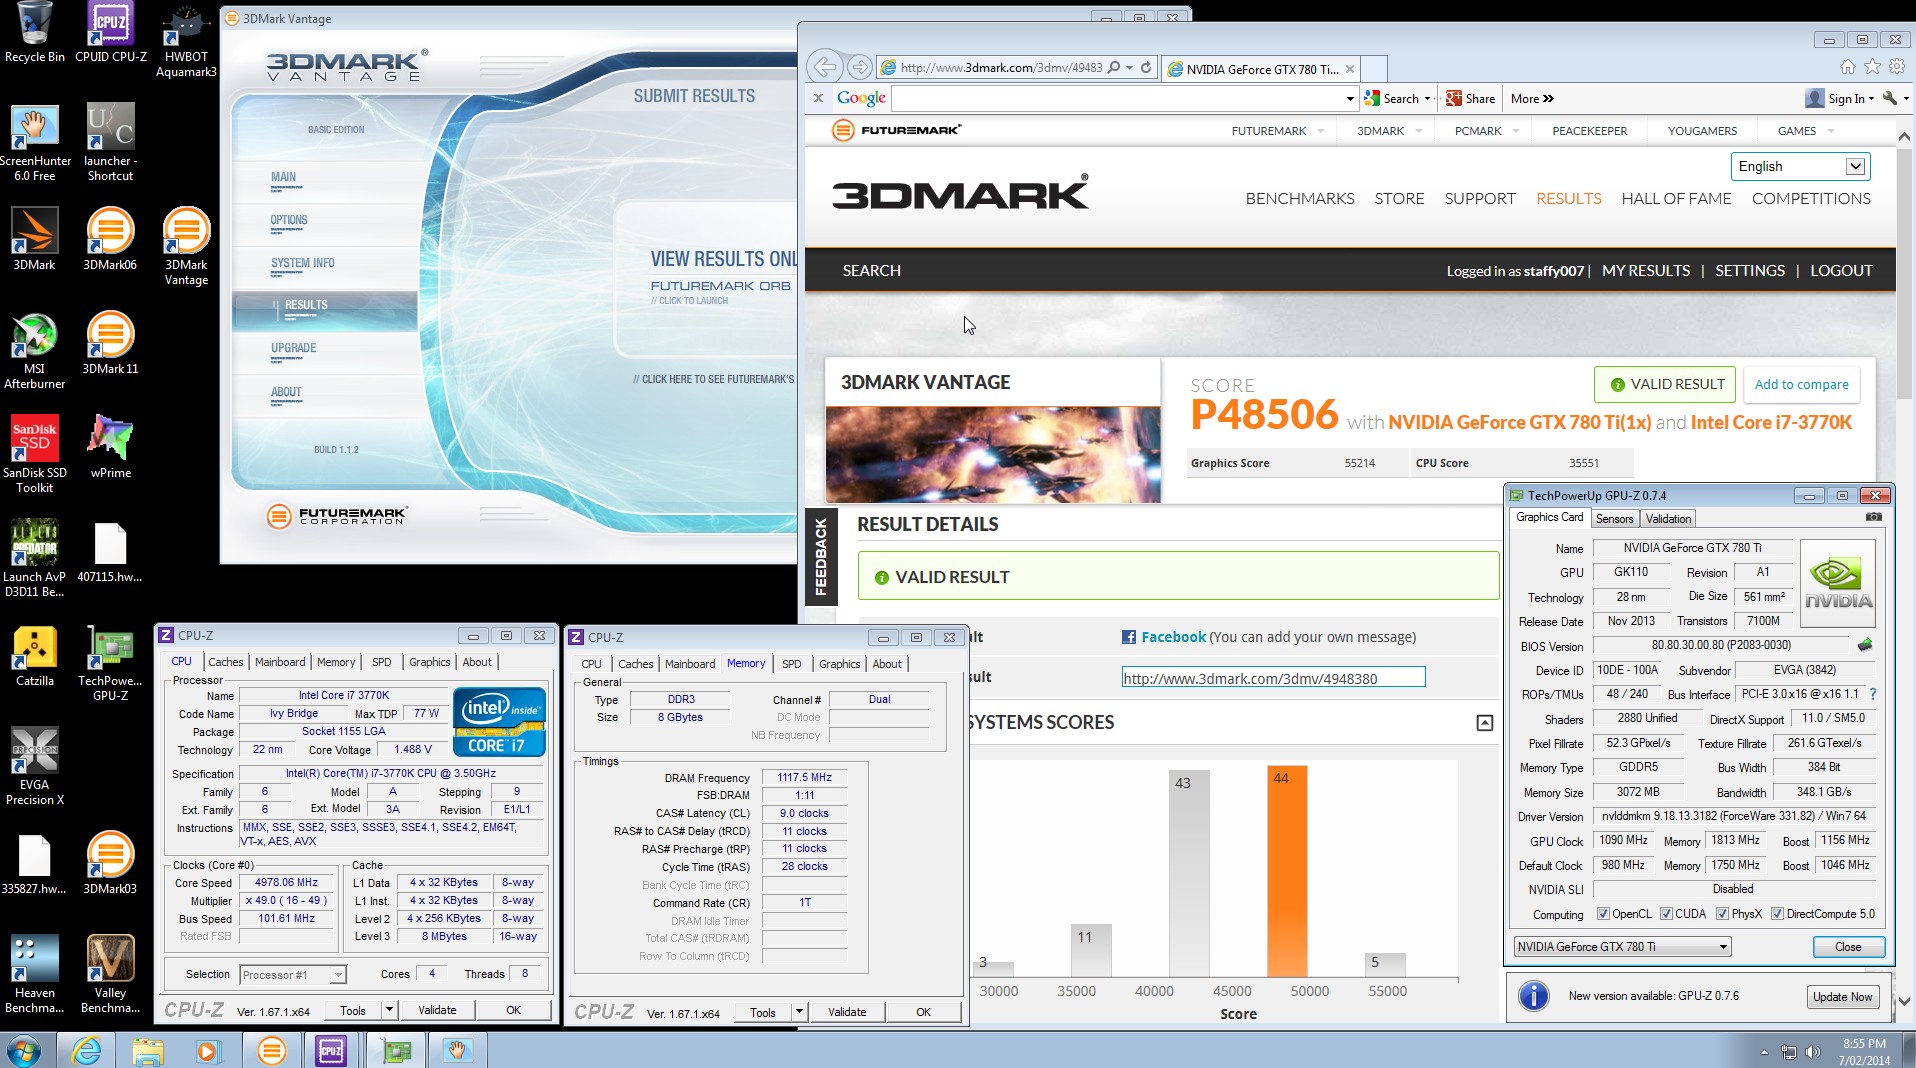Launch 3DMark 11 desktop shortcut
Screen dimensions: 1916x1068
(110, 343)
